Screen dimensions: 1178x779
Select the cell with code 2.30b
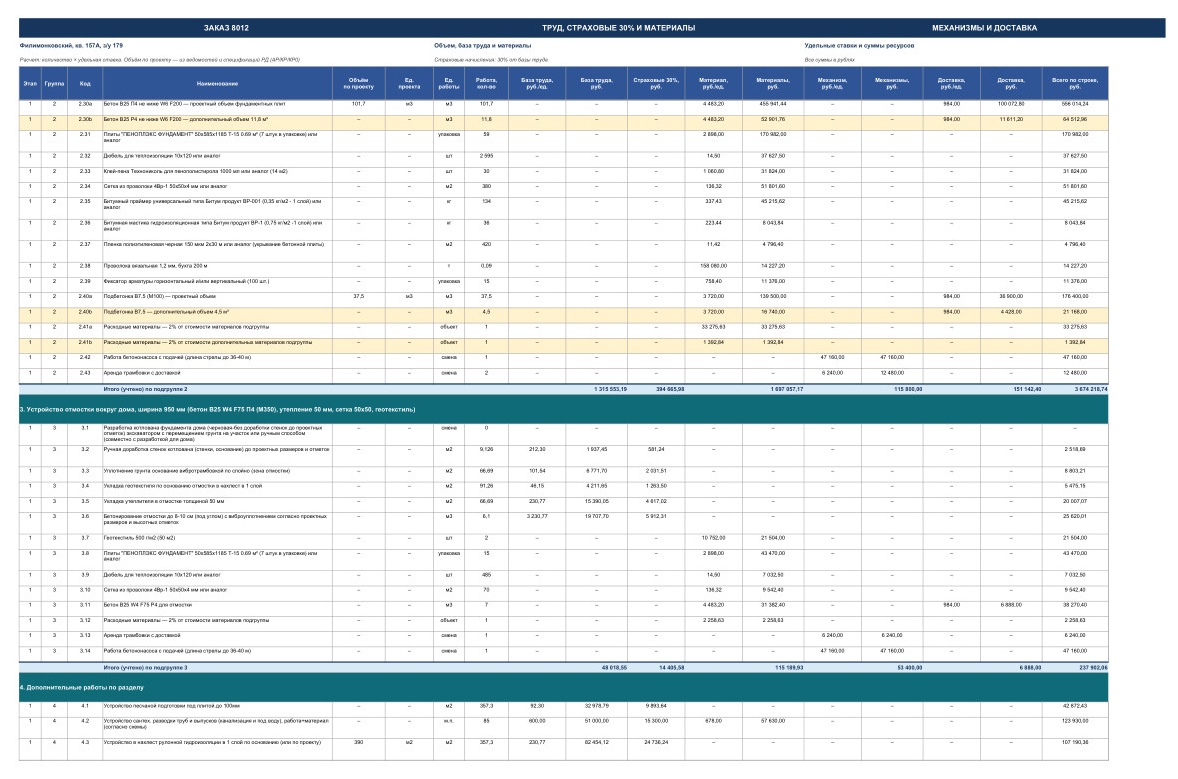(85, 119)
